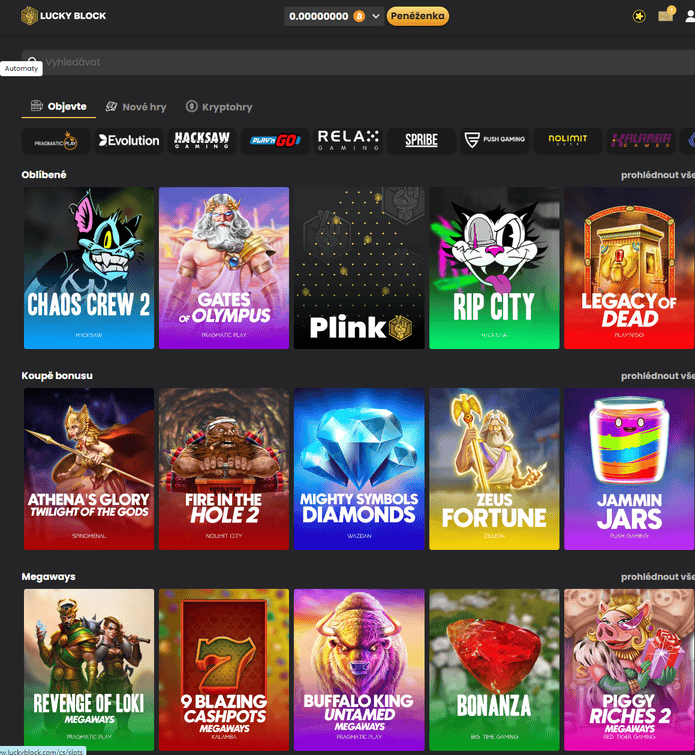Switch to the Nové hry tab
The image size is (695, 755).
(136, 107)
